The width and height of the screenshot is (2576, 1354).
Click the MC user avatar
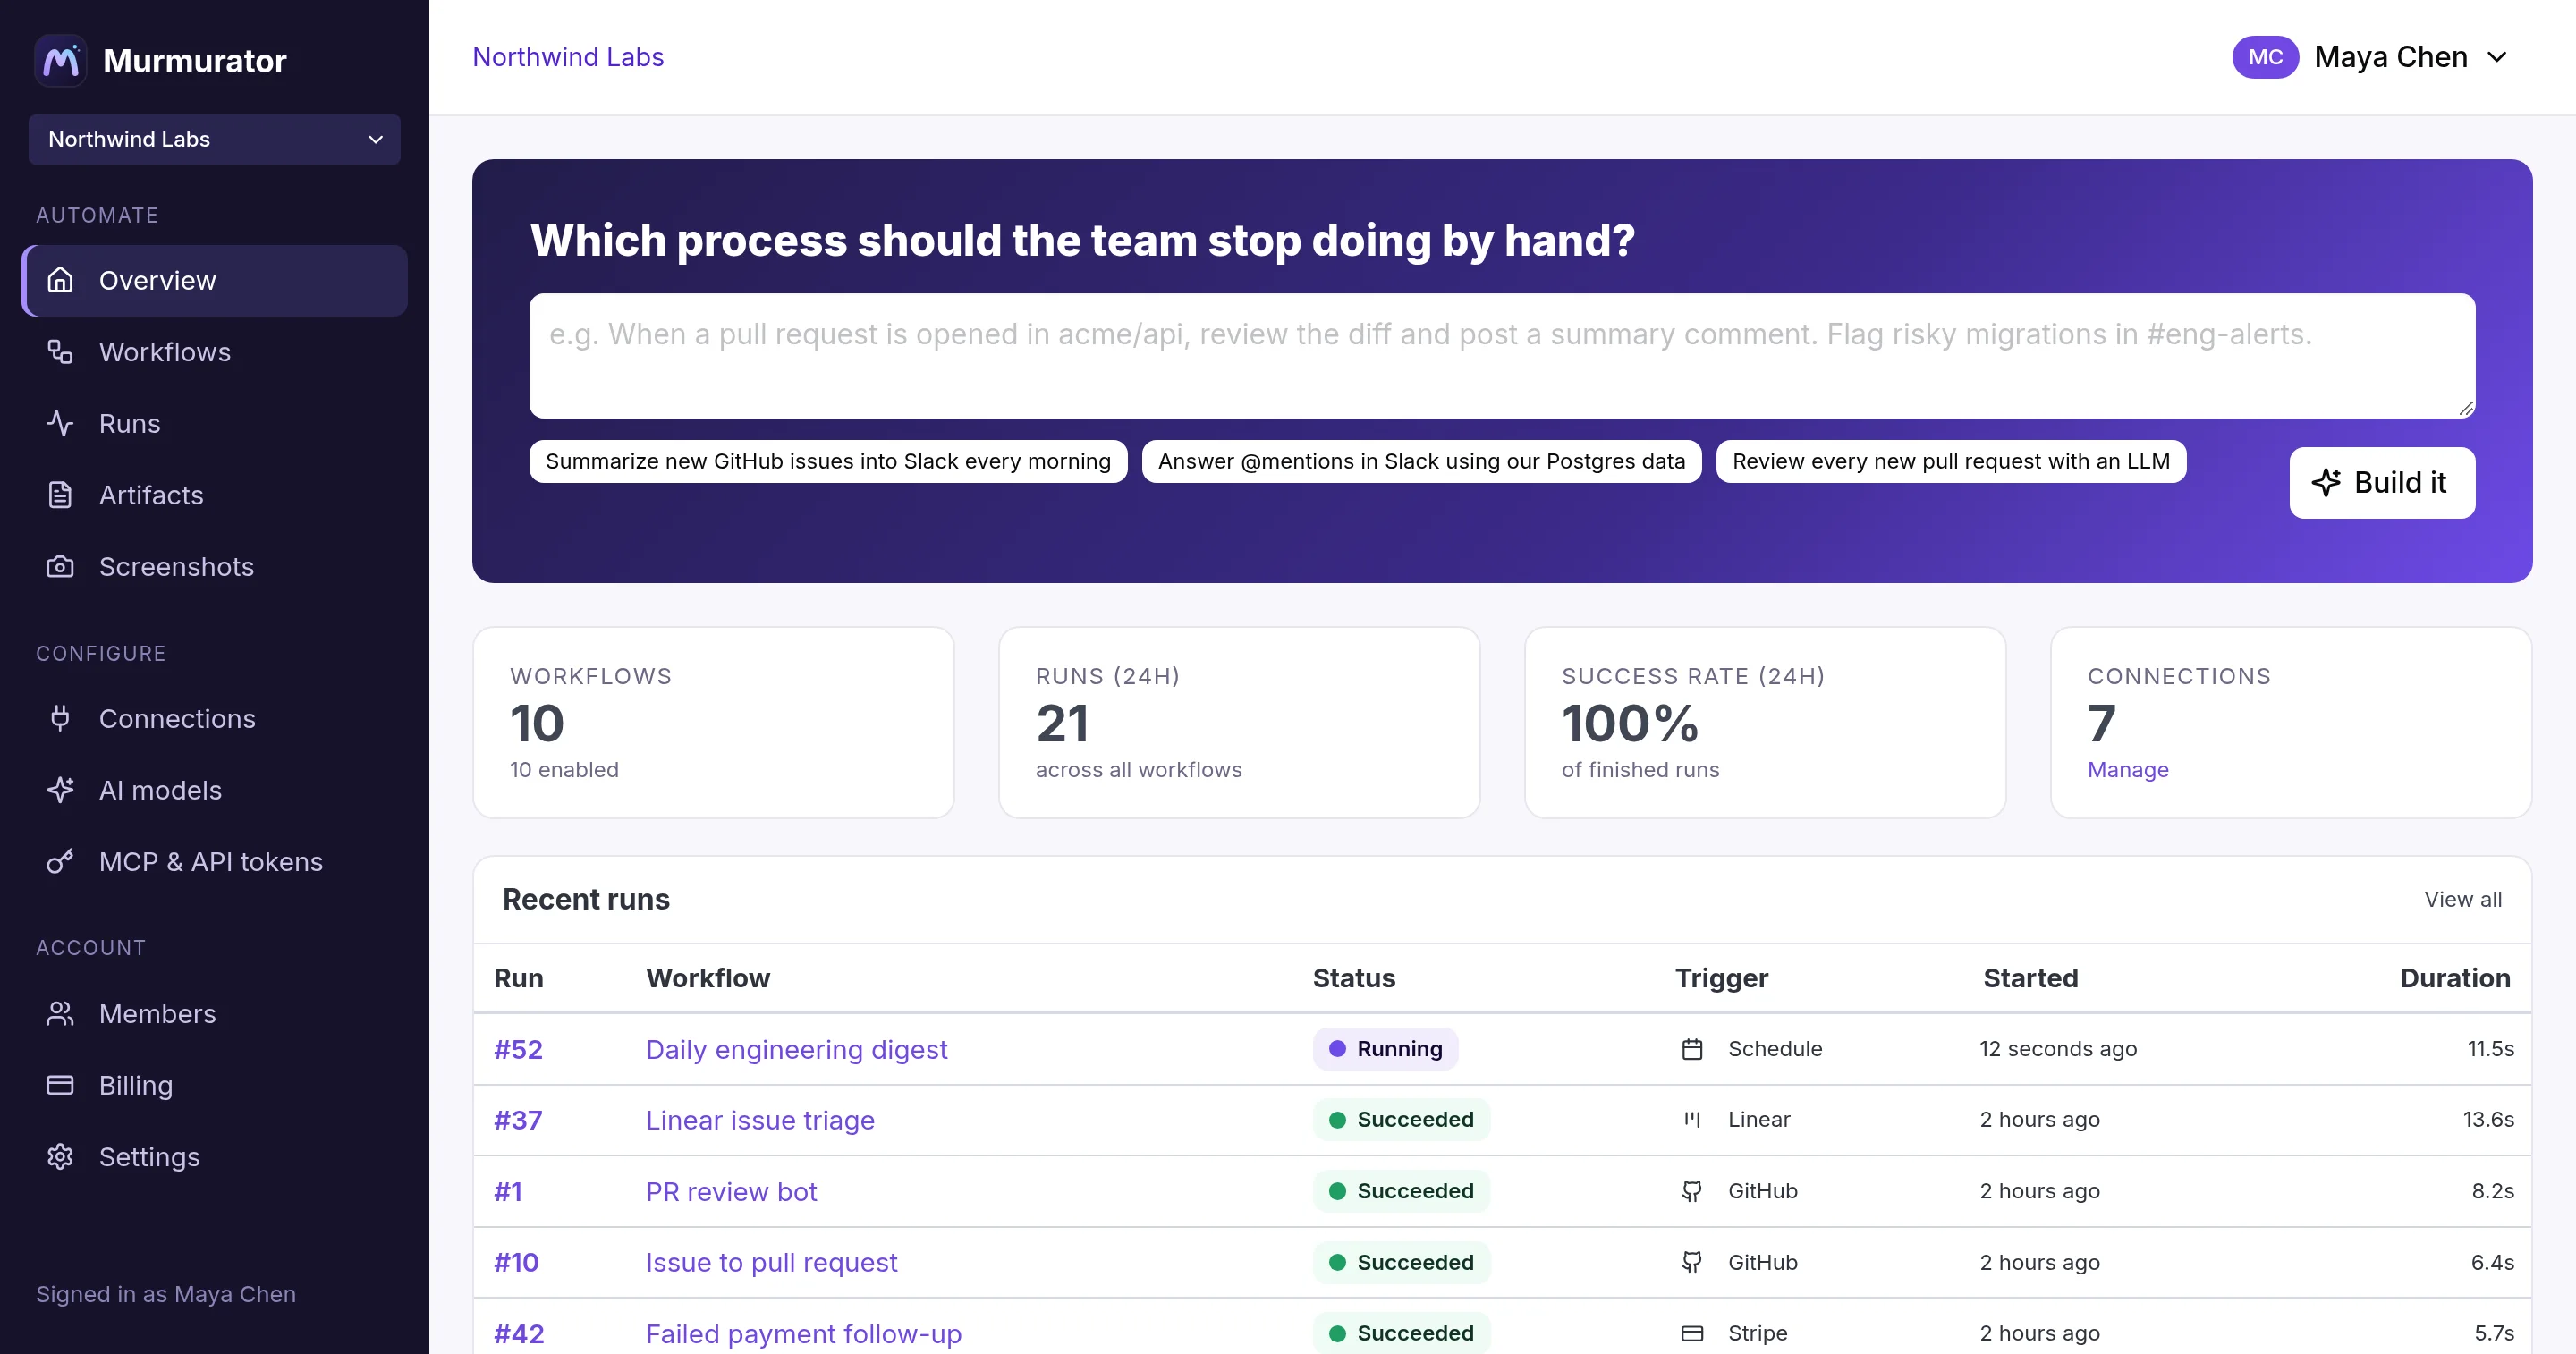(x=2265, y=57)
